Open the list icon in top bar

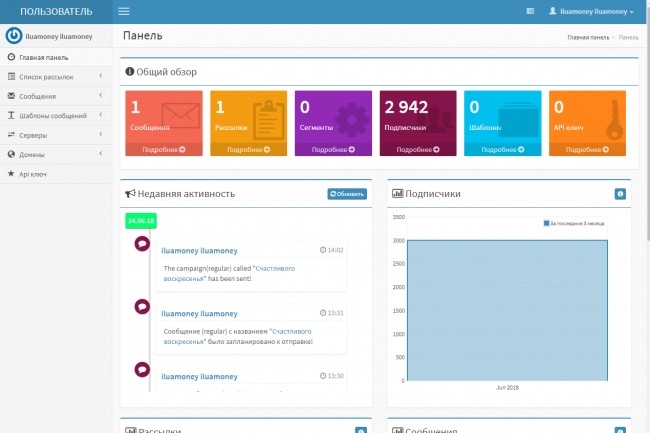click(530, 11)
